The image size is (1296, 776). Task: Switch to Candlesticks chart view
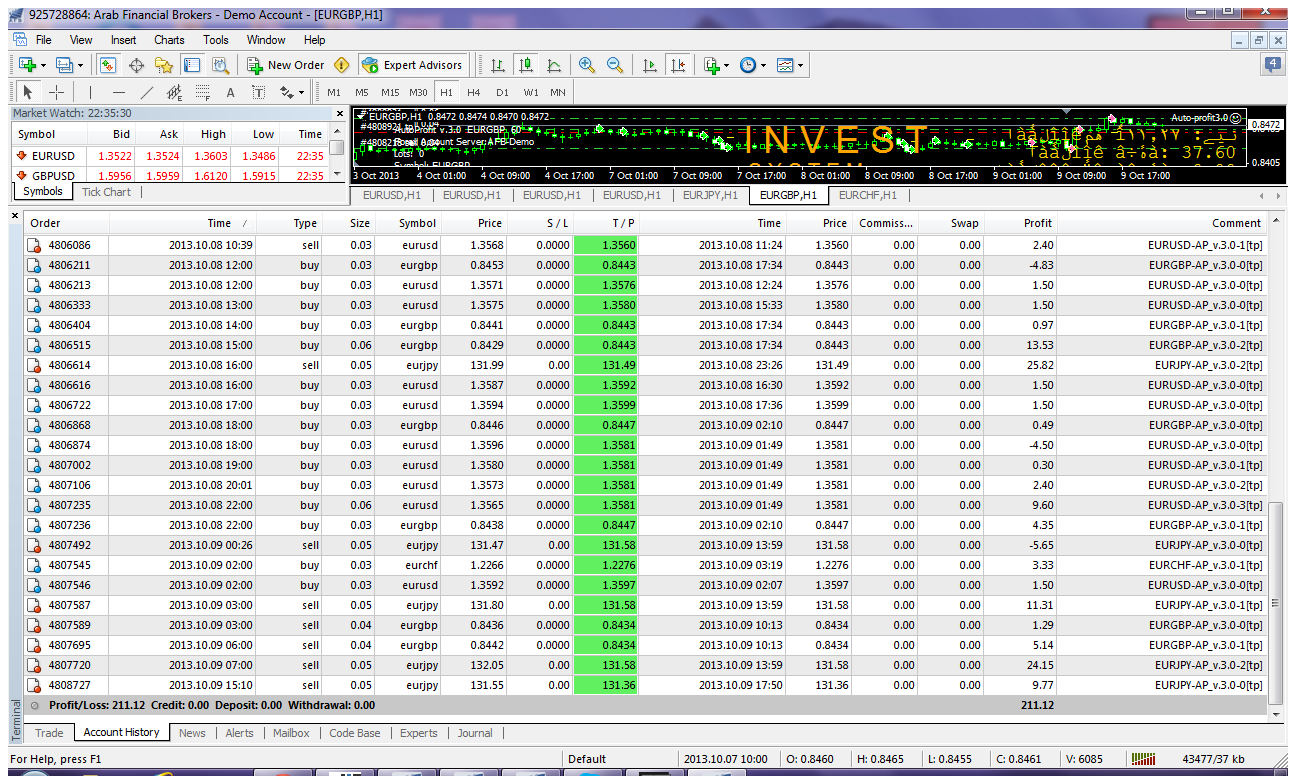point(526,65)
